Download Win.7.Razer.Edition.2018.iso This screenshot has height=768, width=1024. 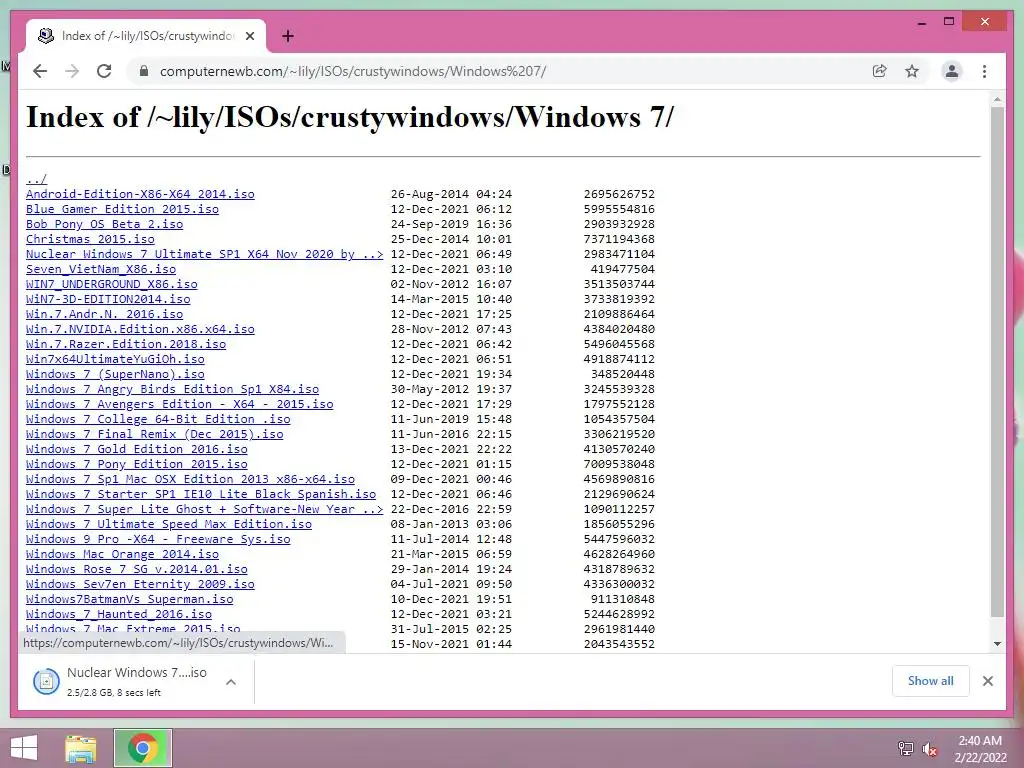126,344
